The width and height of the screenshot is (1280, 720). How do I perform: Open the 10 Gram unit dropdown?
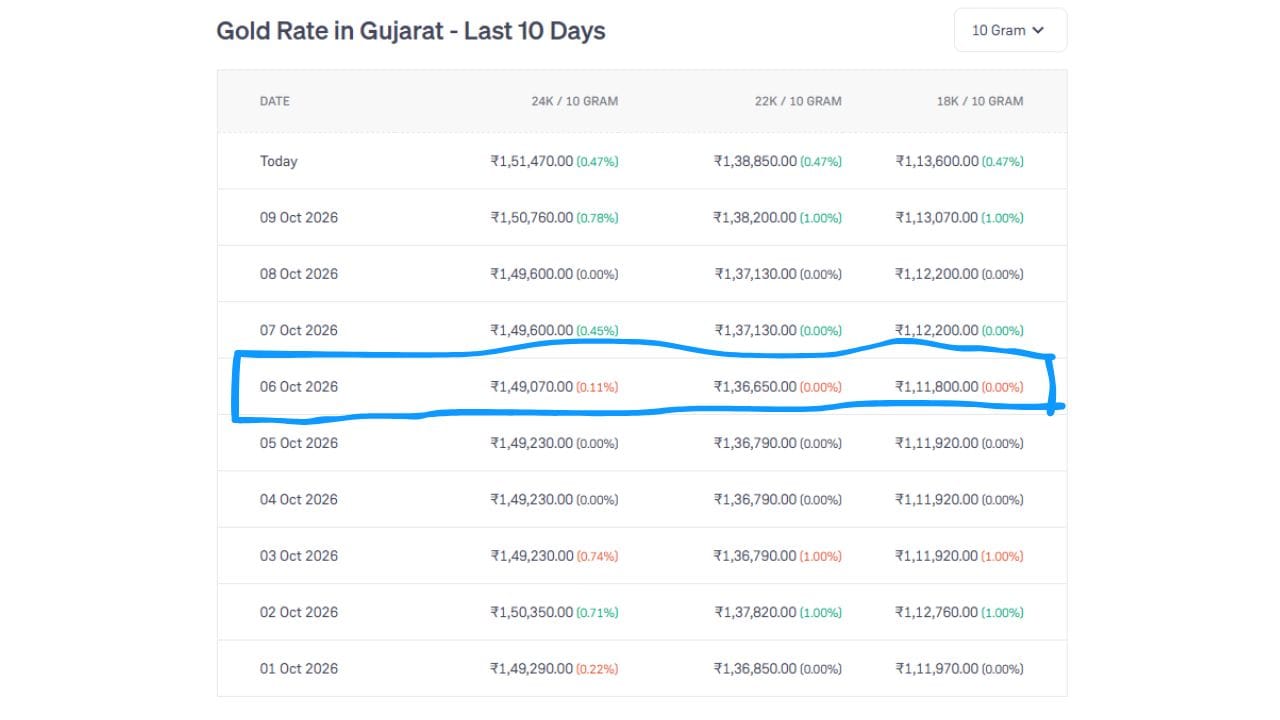pos(1010,30)
